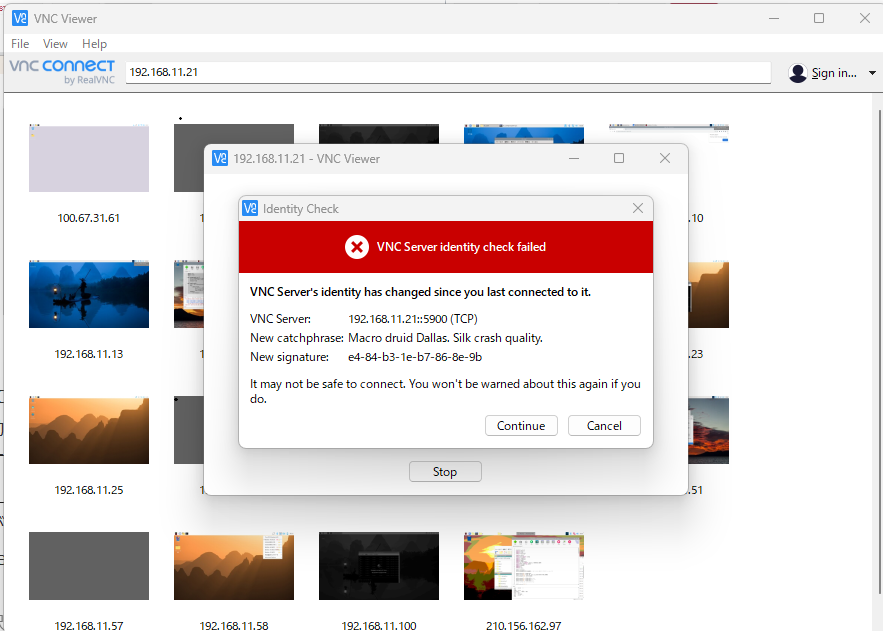Click the 100.67.31.61 label text
Screen dimensions: 883x631
[x=89, y=218]
